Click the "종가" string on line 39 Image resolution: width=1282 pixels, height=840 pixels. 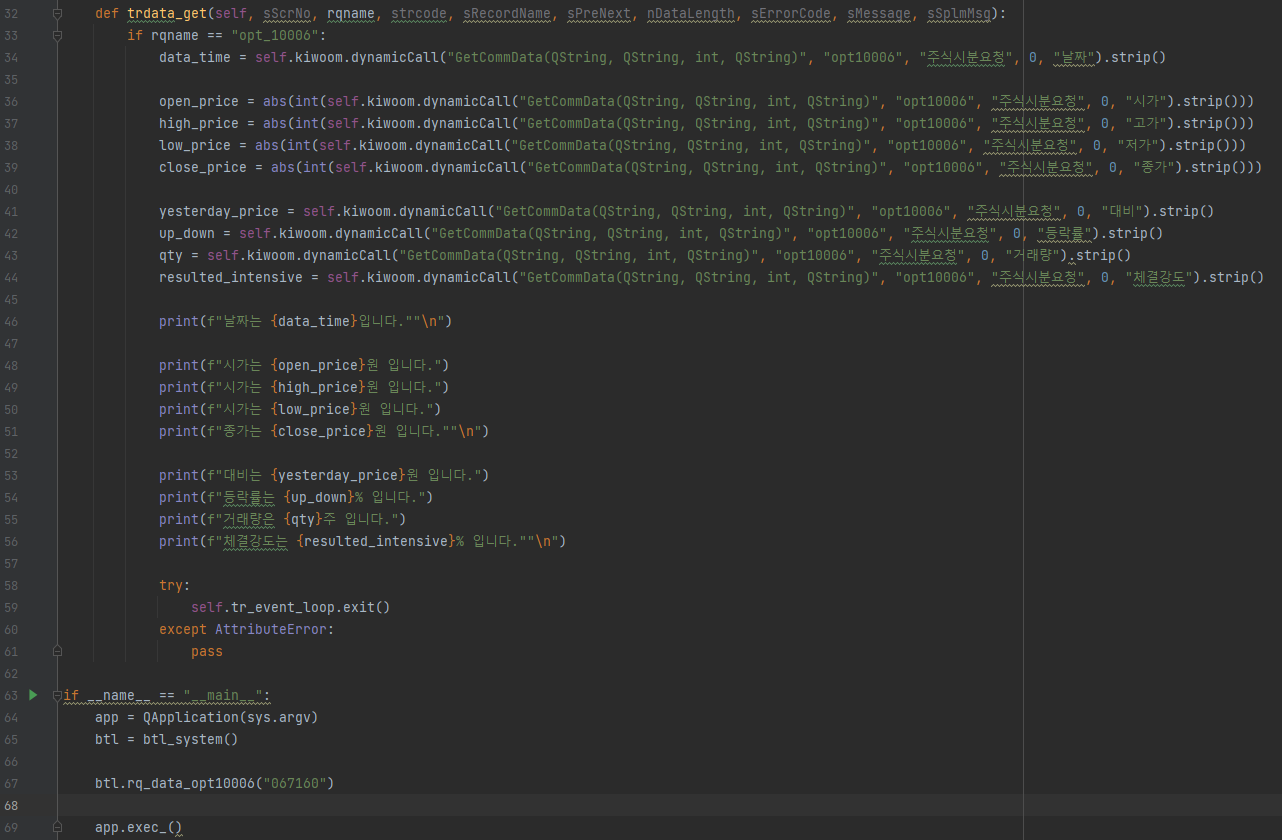[x=1156, y=167]
